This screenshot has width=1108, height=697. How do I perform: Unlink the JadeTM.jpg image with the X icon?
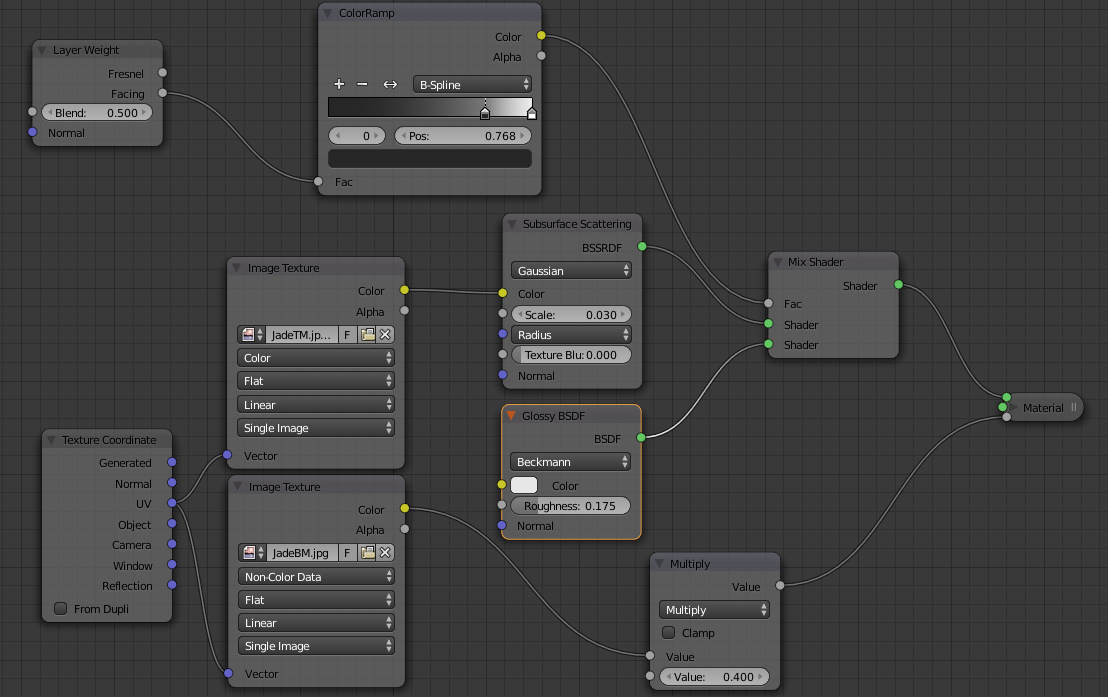click(385, 335)
